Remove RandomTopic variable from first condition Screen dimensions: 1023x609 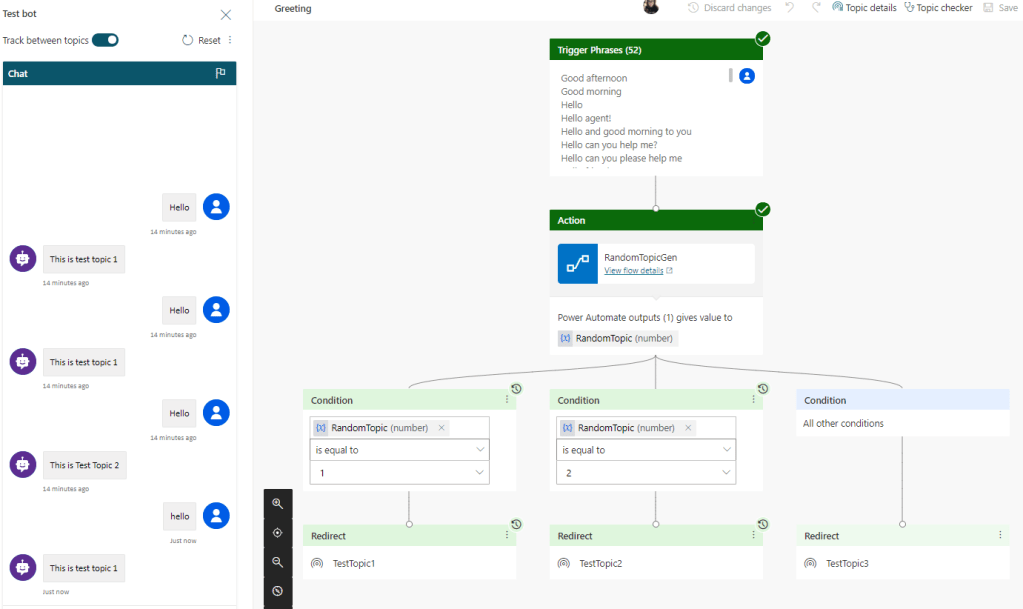(442, 428)
